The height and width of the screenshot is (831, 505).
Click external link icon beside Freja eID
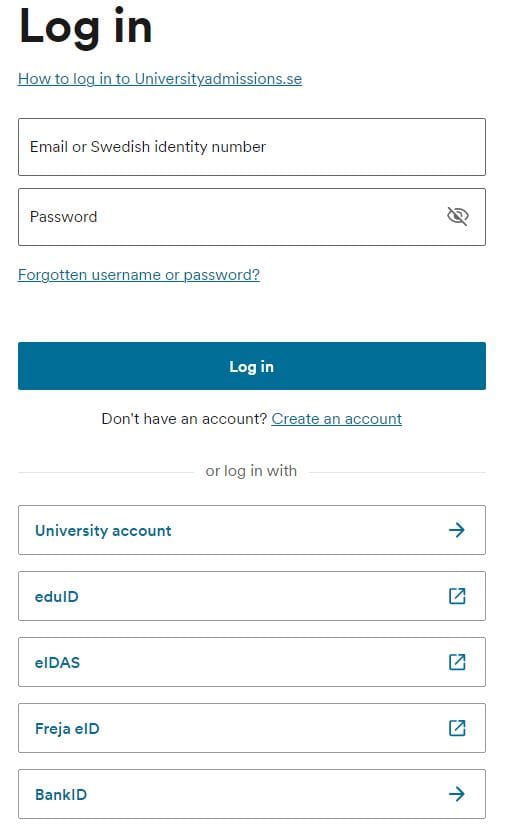click(457, 728)
